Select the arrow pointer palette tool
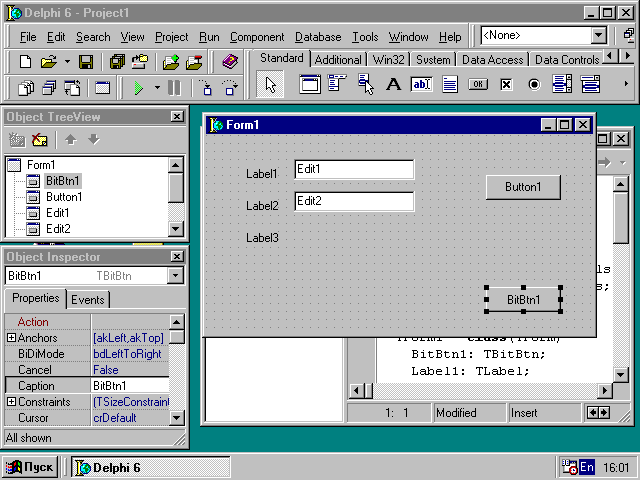The height and width of the screenshot is (480, 640). (270, 84)
